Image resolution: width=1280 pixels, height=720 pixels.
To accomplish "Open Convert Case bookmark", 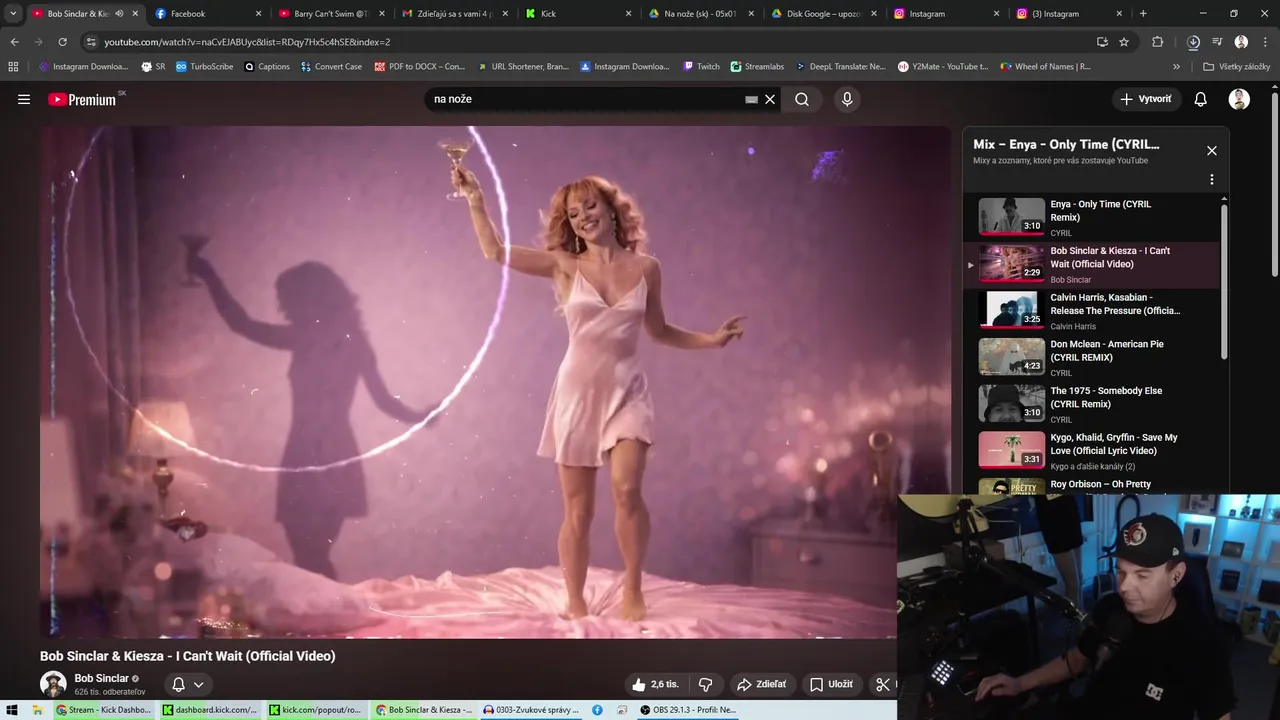I will coord(331,67).
